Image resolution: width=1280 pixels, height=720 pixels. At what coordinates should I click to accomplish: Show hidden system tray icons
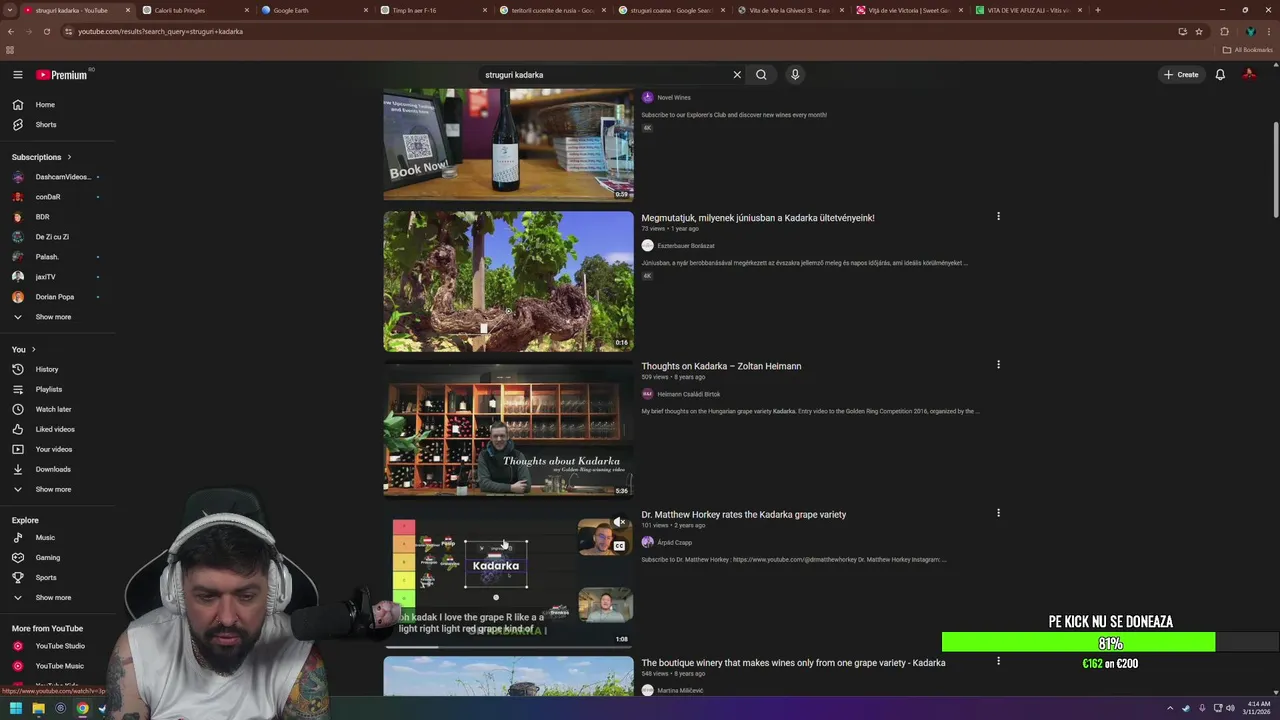[x=1170, y=708]
